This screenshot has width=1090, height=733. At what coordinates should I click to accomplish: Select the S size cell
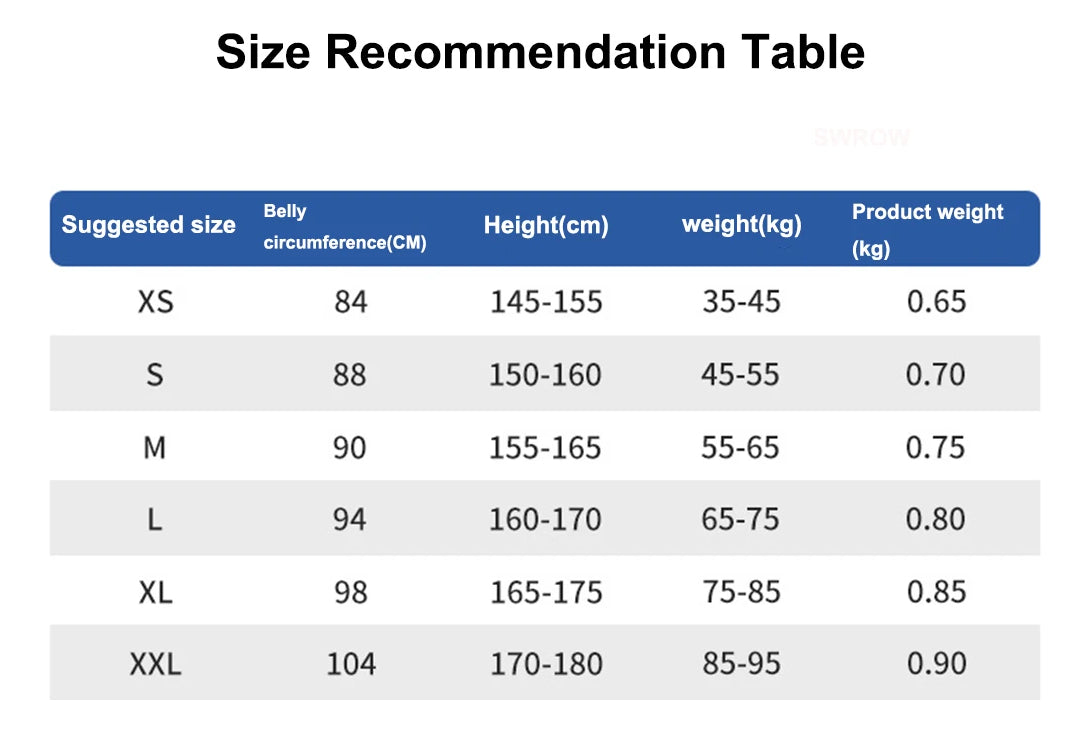[154, 374]
